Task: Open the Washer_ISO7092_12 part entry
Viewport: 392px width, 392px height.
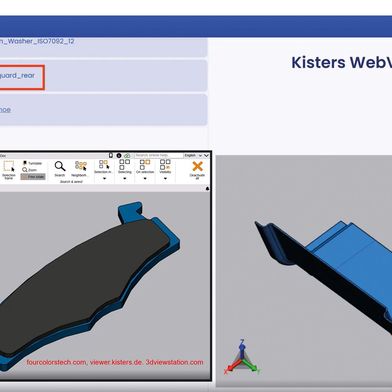Action: pos(37,41)
